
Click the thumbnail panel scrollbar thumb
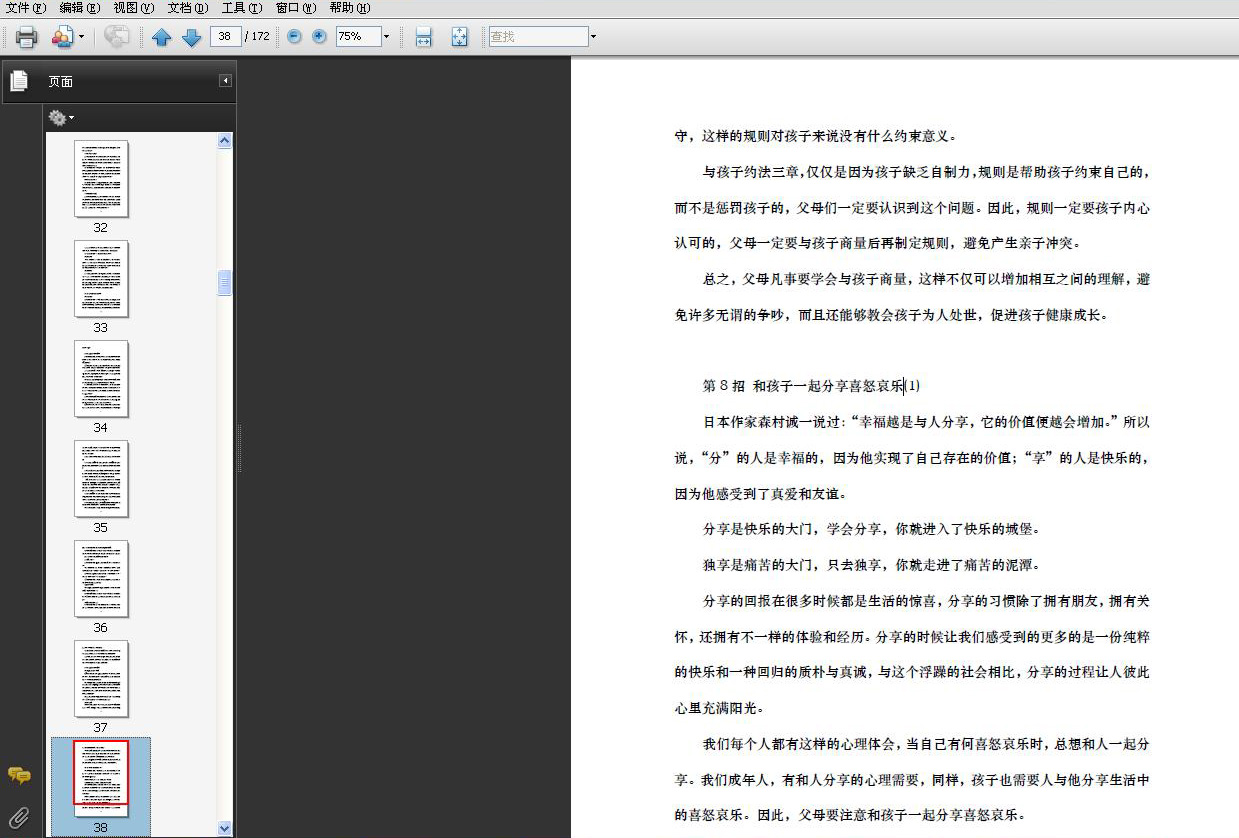224,283
